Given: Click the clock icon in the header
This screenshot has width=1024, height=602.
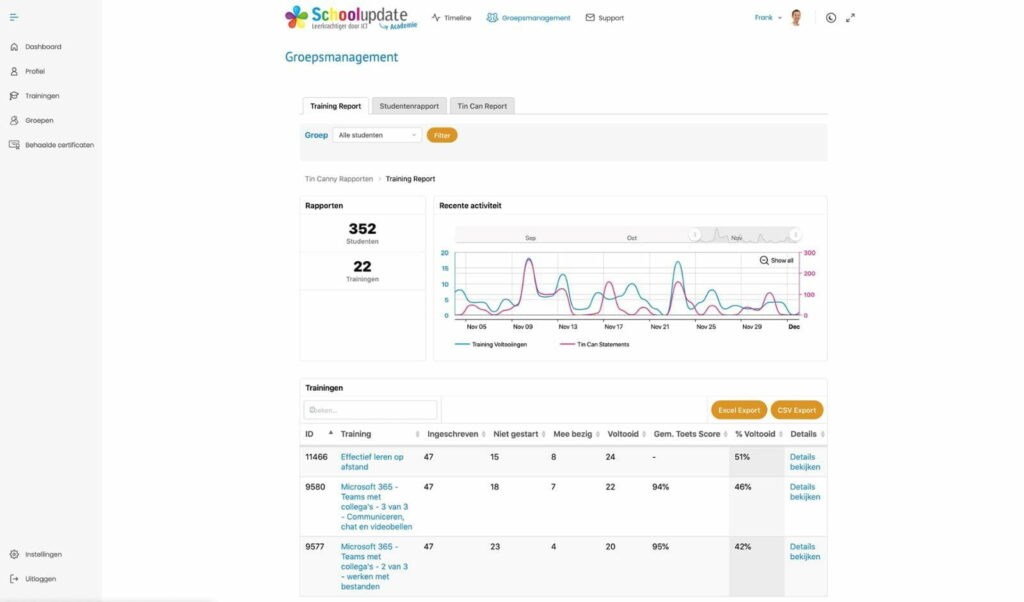Looking at the screenshot, I should point(831,18).
